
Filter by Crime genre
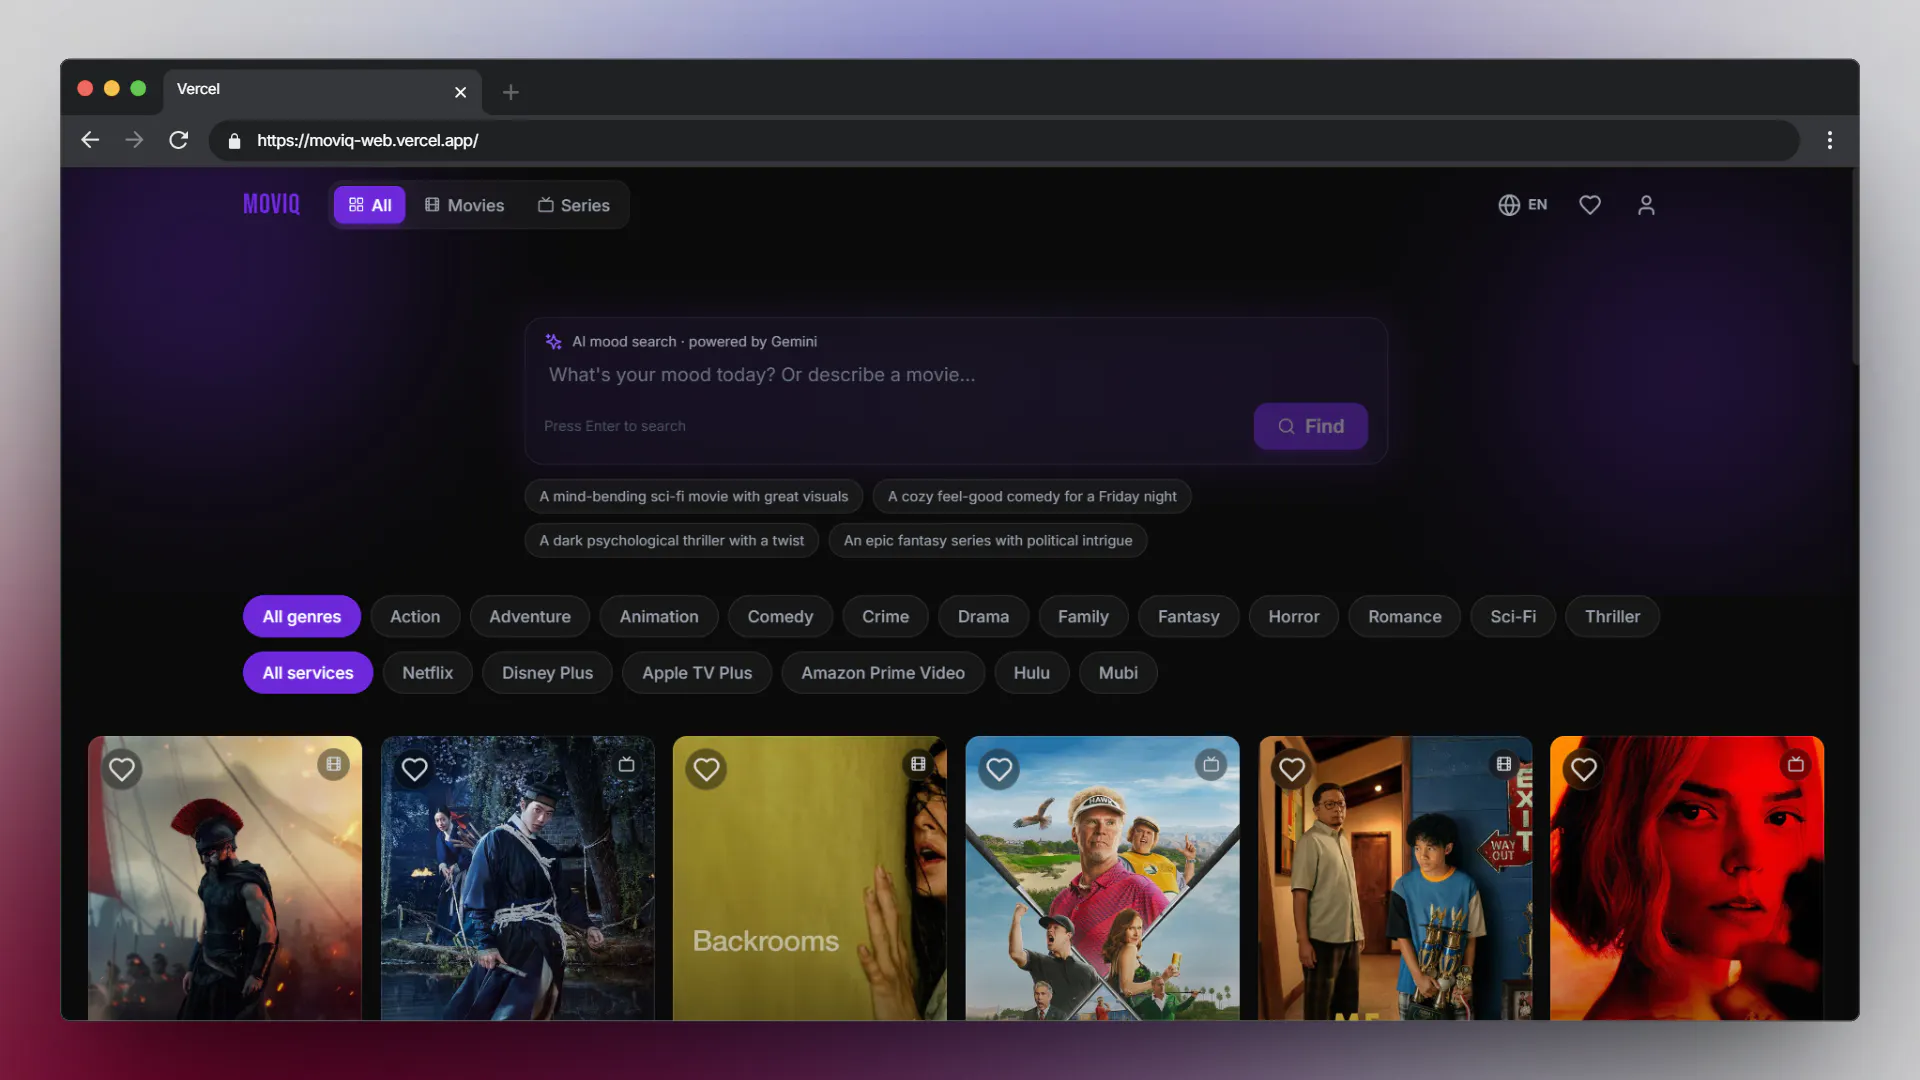[886, 616]
